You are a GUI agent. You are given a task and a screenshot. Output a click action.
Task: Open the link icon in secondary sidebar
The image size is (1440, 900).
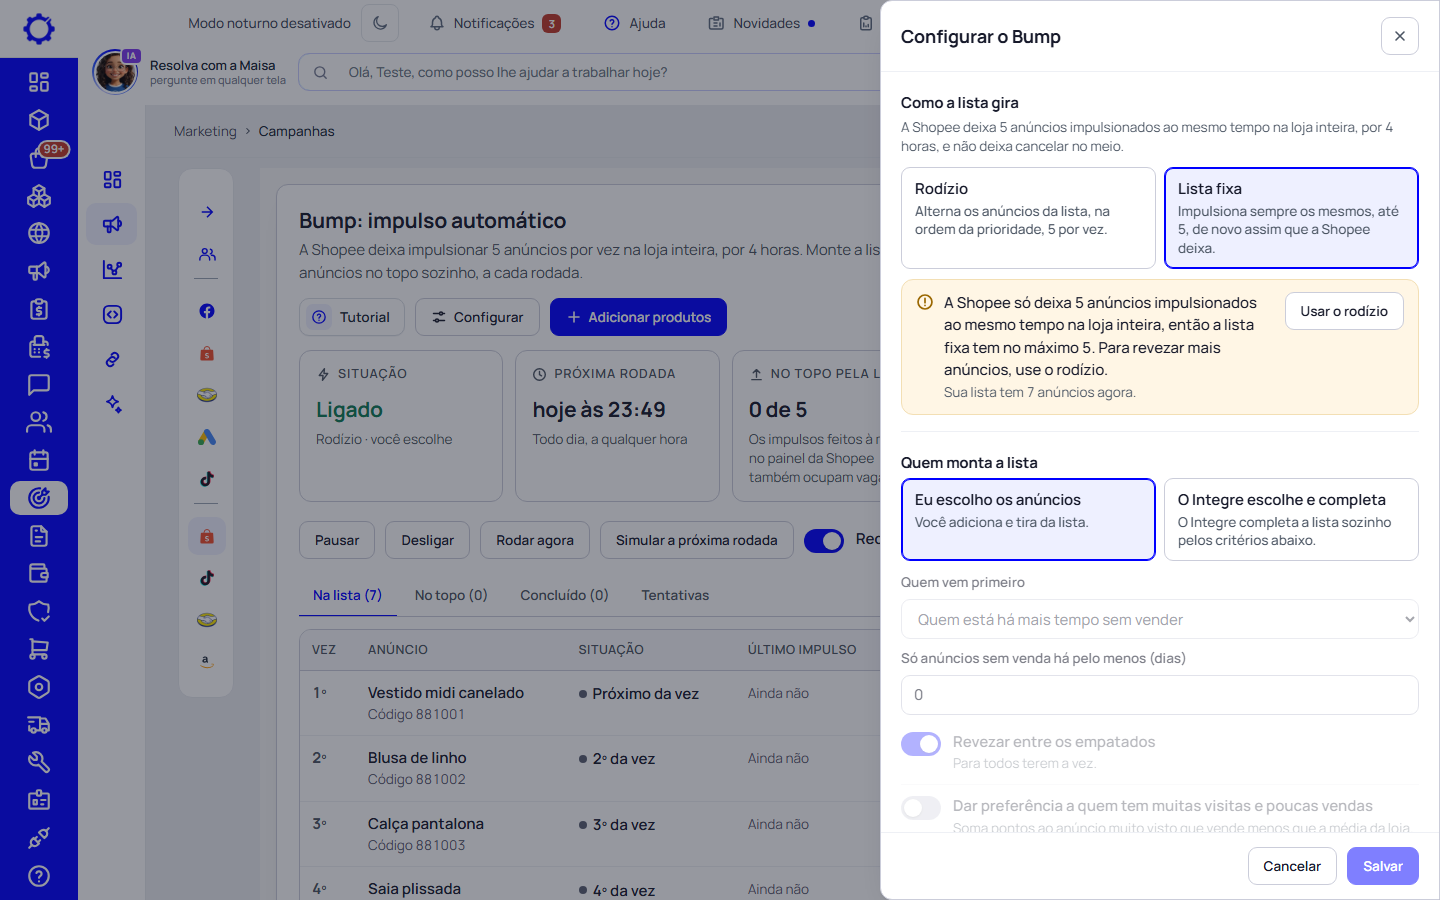click(x=112, y=359)
